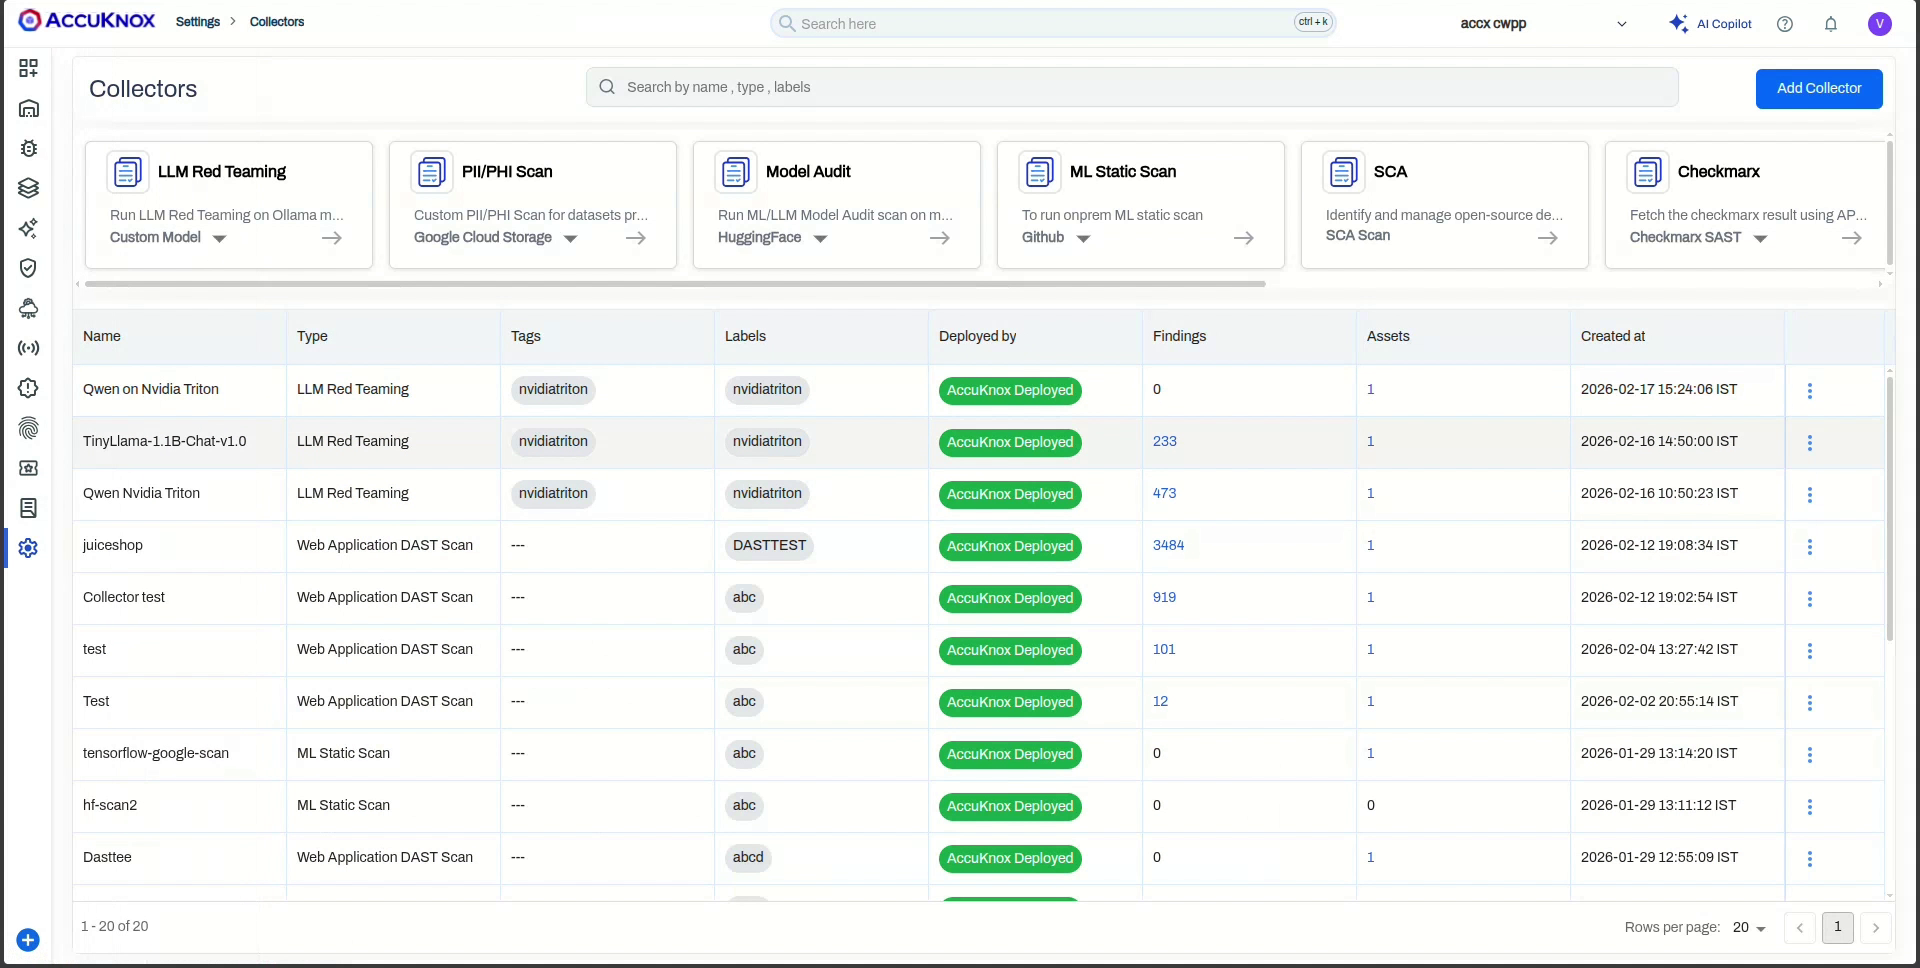Click the arrow on LLM Red Teaming card
The height and width of the screenshot is (968, 1920).
332,238
